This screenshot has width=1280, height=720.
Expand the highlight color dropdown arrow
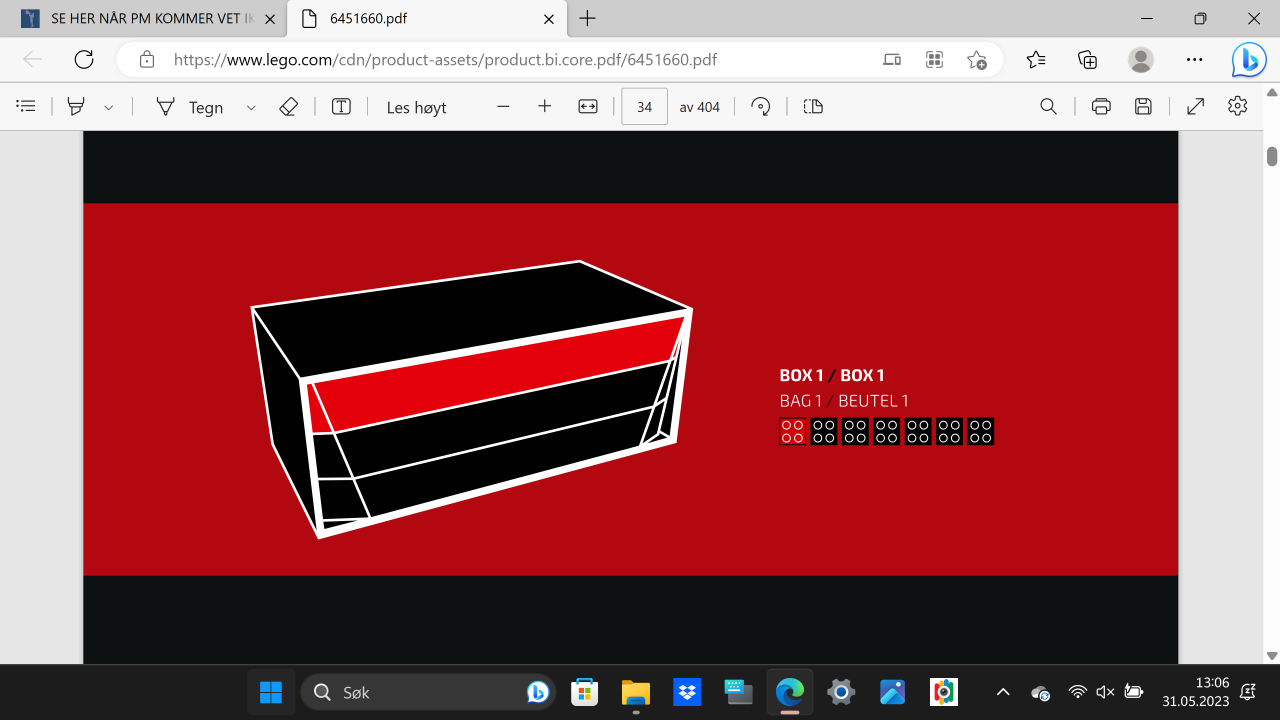109,107
